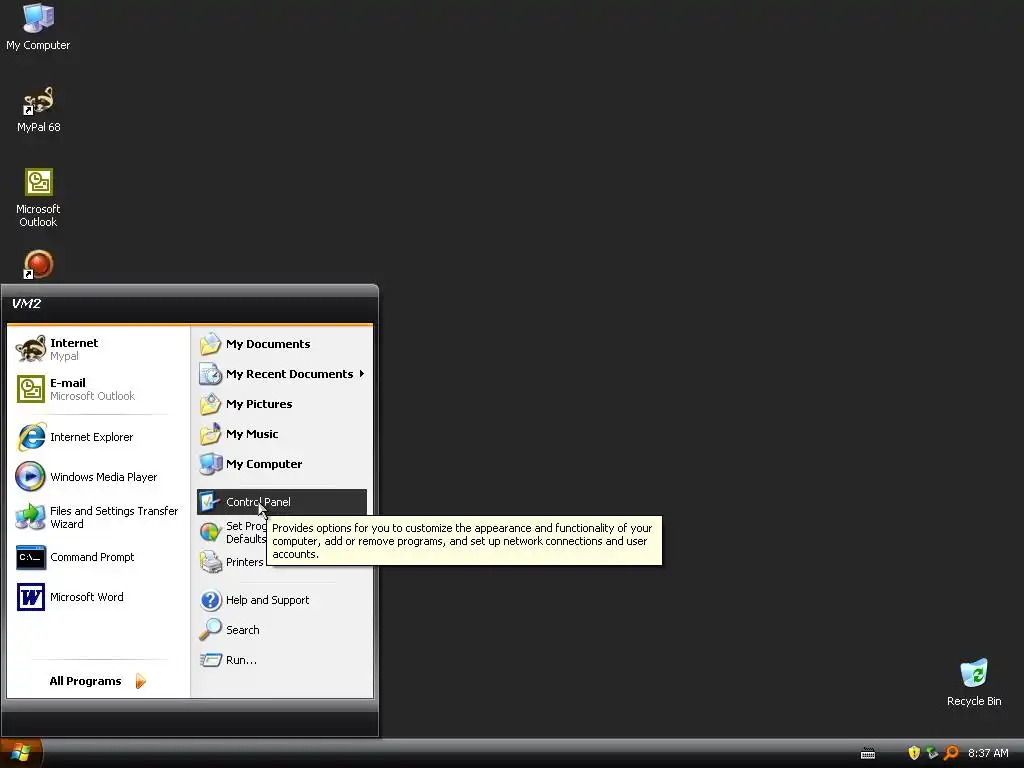Open the Help and Support label
The image size is (1024, 768).
[x=267, y=600]
